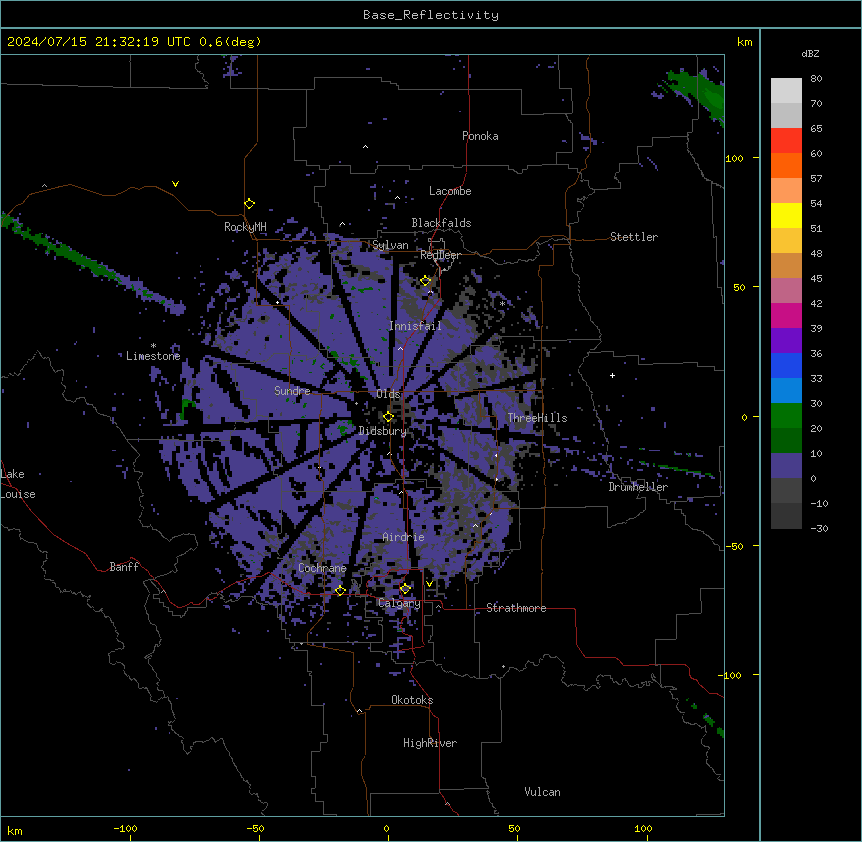Click the HighRiver label

430,743
